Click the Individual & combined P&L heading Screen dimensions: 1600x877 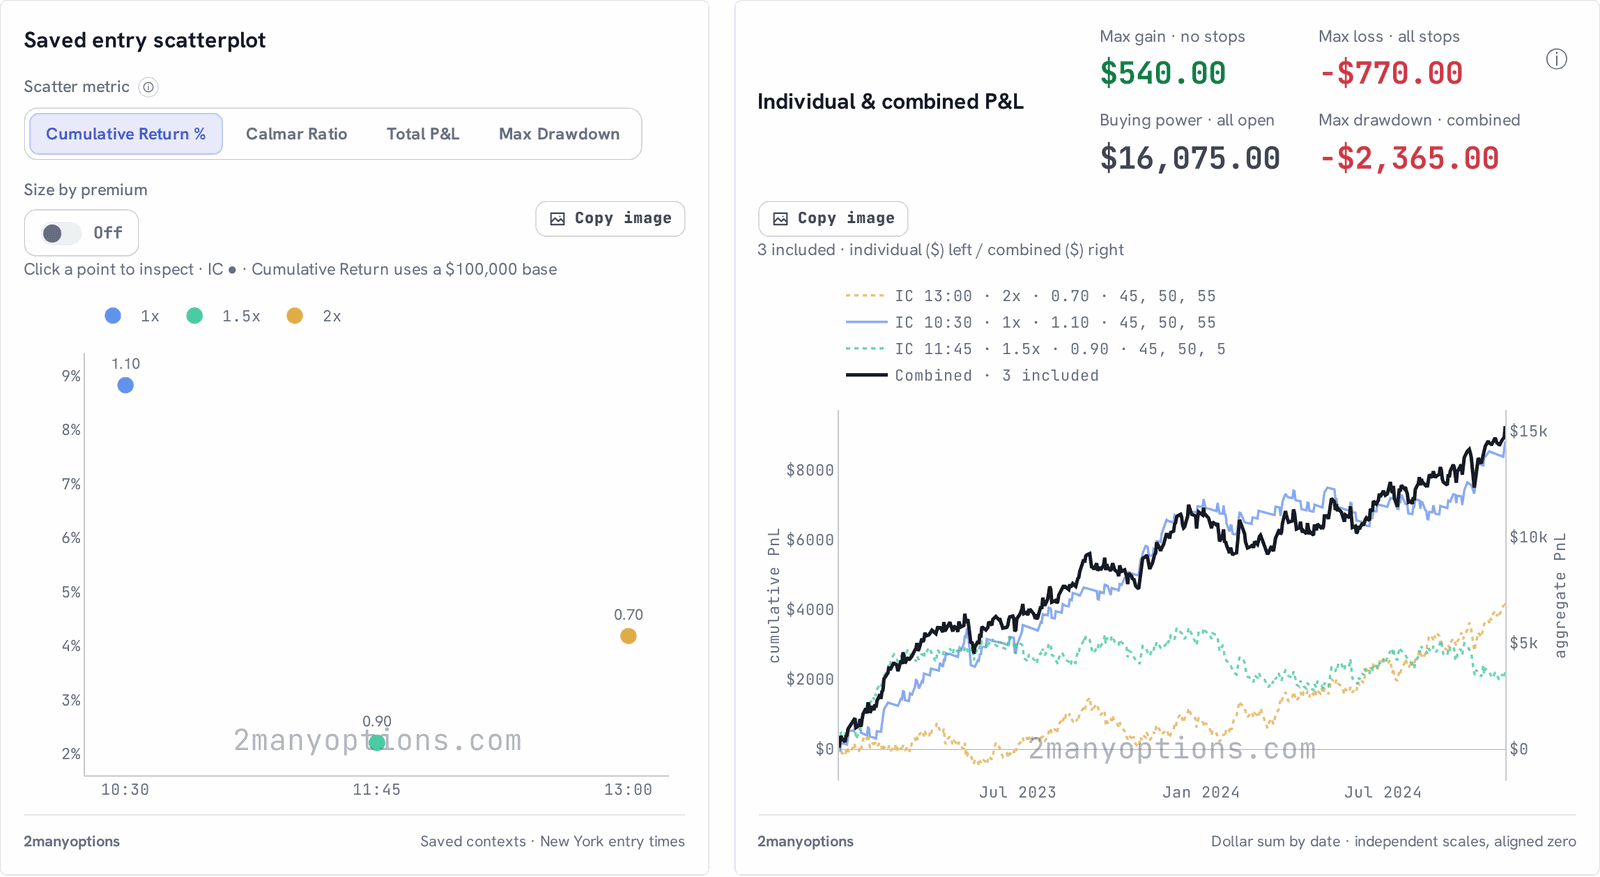(x=890, y=102)
